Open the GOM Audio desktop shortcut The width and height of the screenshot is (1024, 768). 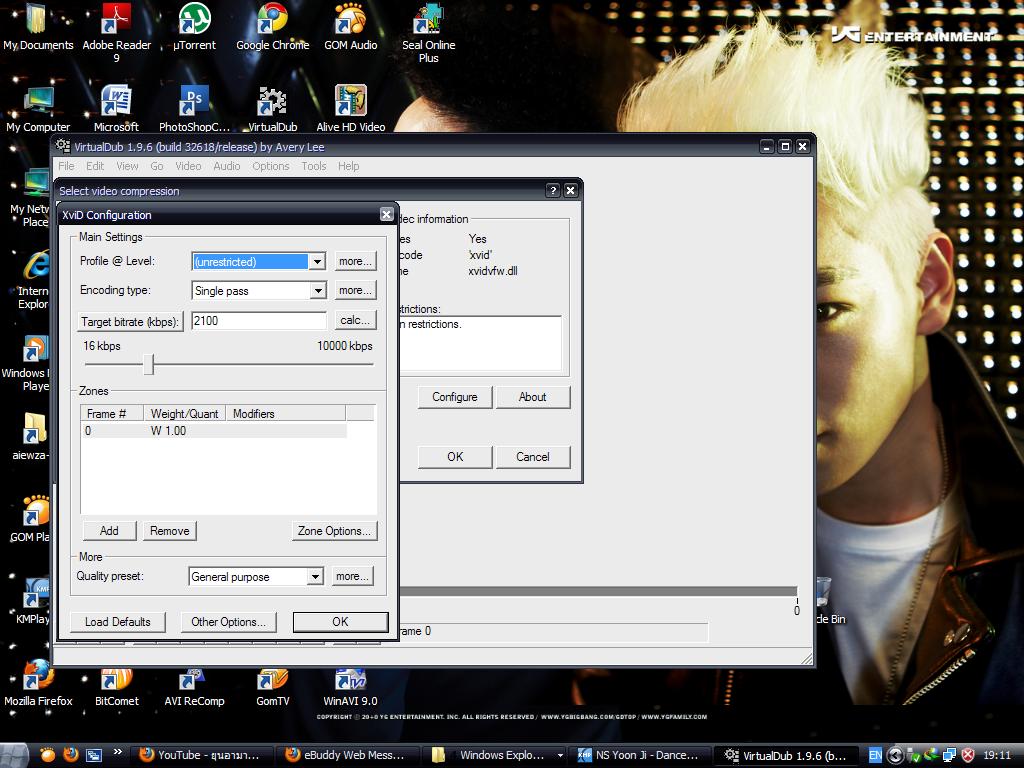[x=351, y=26]
